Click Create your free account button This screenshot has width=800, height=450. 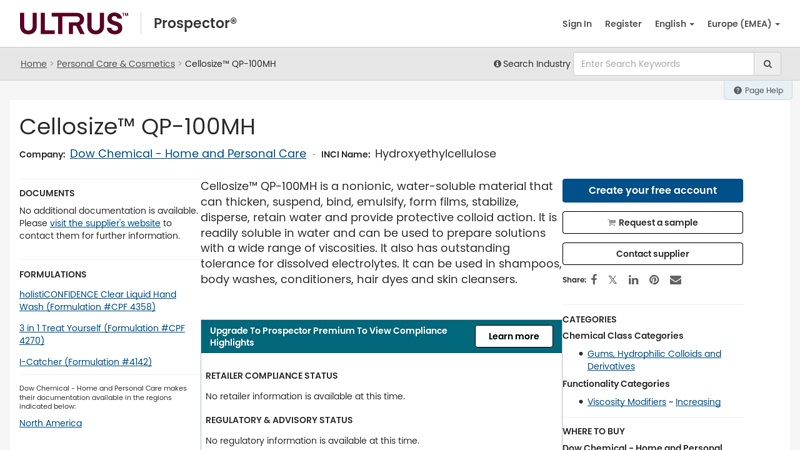pyautogui.click(x=652, y=190)
